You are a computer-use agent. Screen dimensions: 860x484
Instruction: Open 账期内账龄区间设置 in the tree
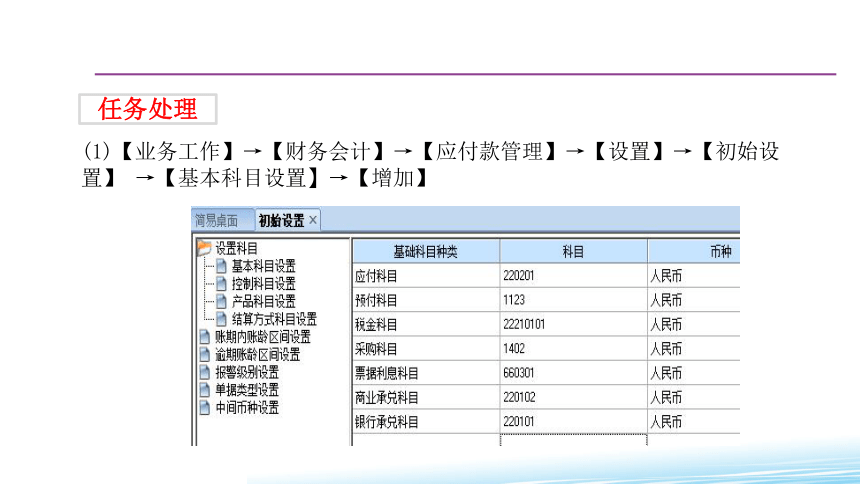click(x=263, y=337)
